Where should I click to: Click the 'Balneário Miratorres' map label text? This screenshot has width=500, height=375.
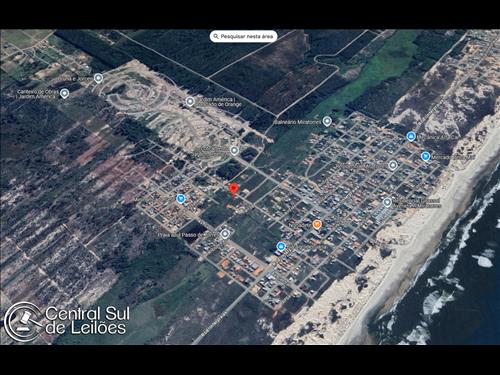[297, 122]
